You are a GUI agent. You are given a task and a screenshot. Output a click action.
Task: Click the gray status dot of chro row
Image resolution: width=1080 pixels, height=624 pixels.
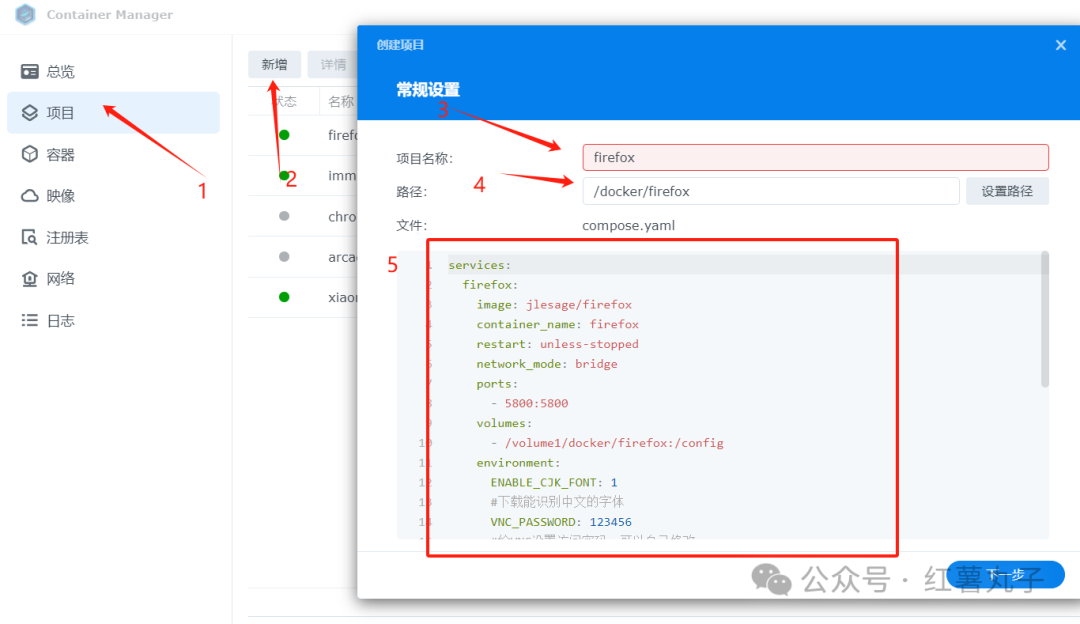(284, 216)
